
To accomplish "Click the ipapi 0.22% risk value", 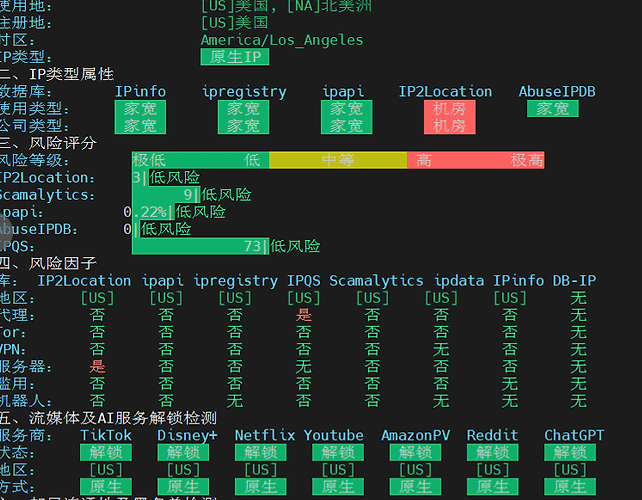I will [x=145, y=212].
